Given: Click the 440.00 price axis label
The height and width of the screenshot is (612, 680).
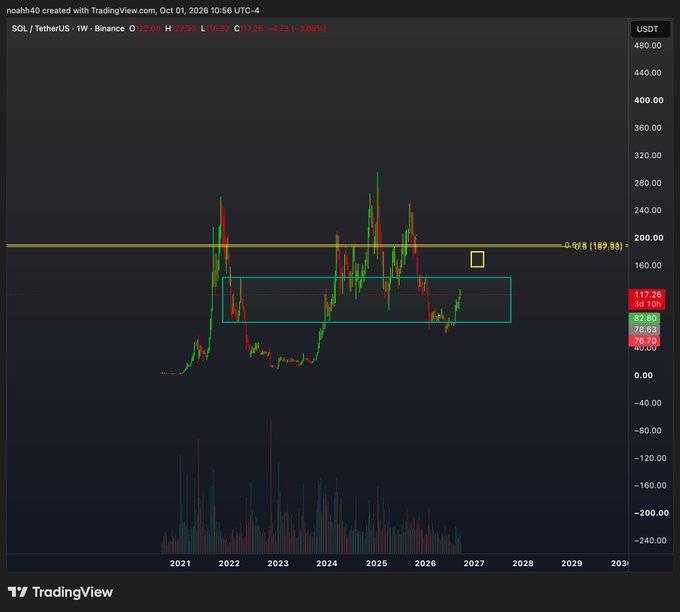Looking at the screenshot, I should coord(647,73).
